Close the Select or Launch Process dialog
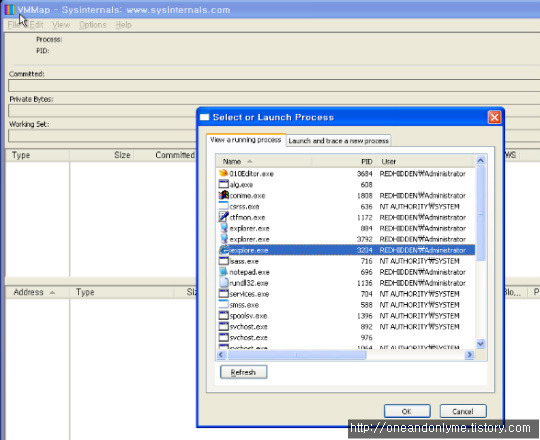Image resolution: width=540 pixels, height=440 pixels. coord(494,117)
